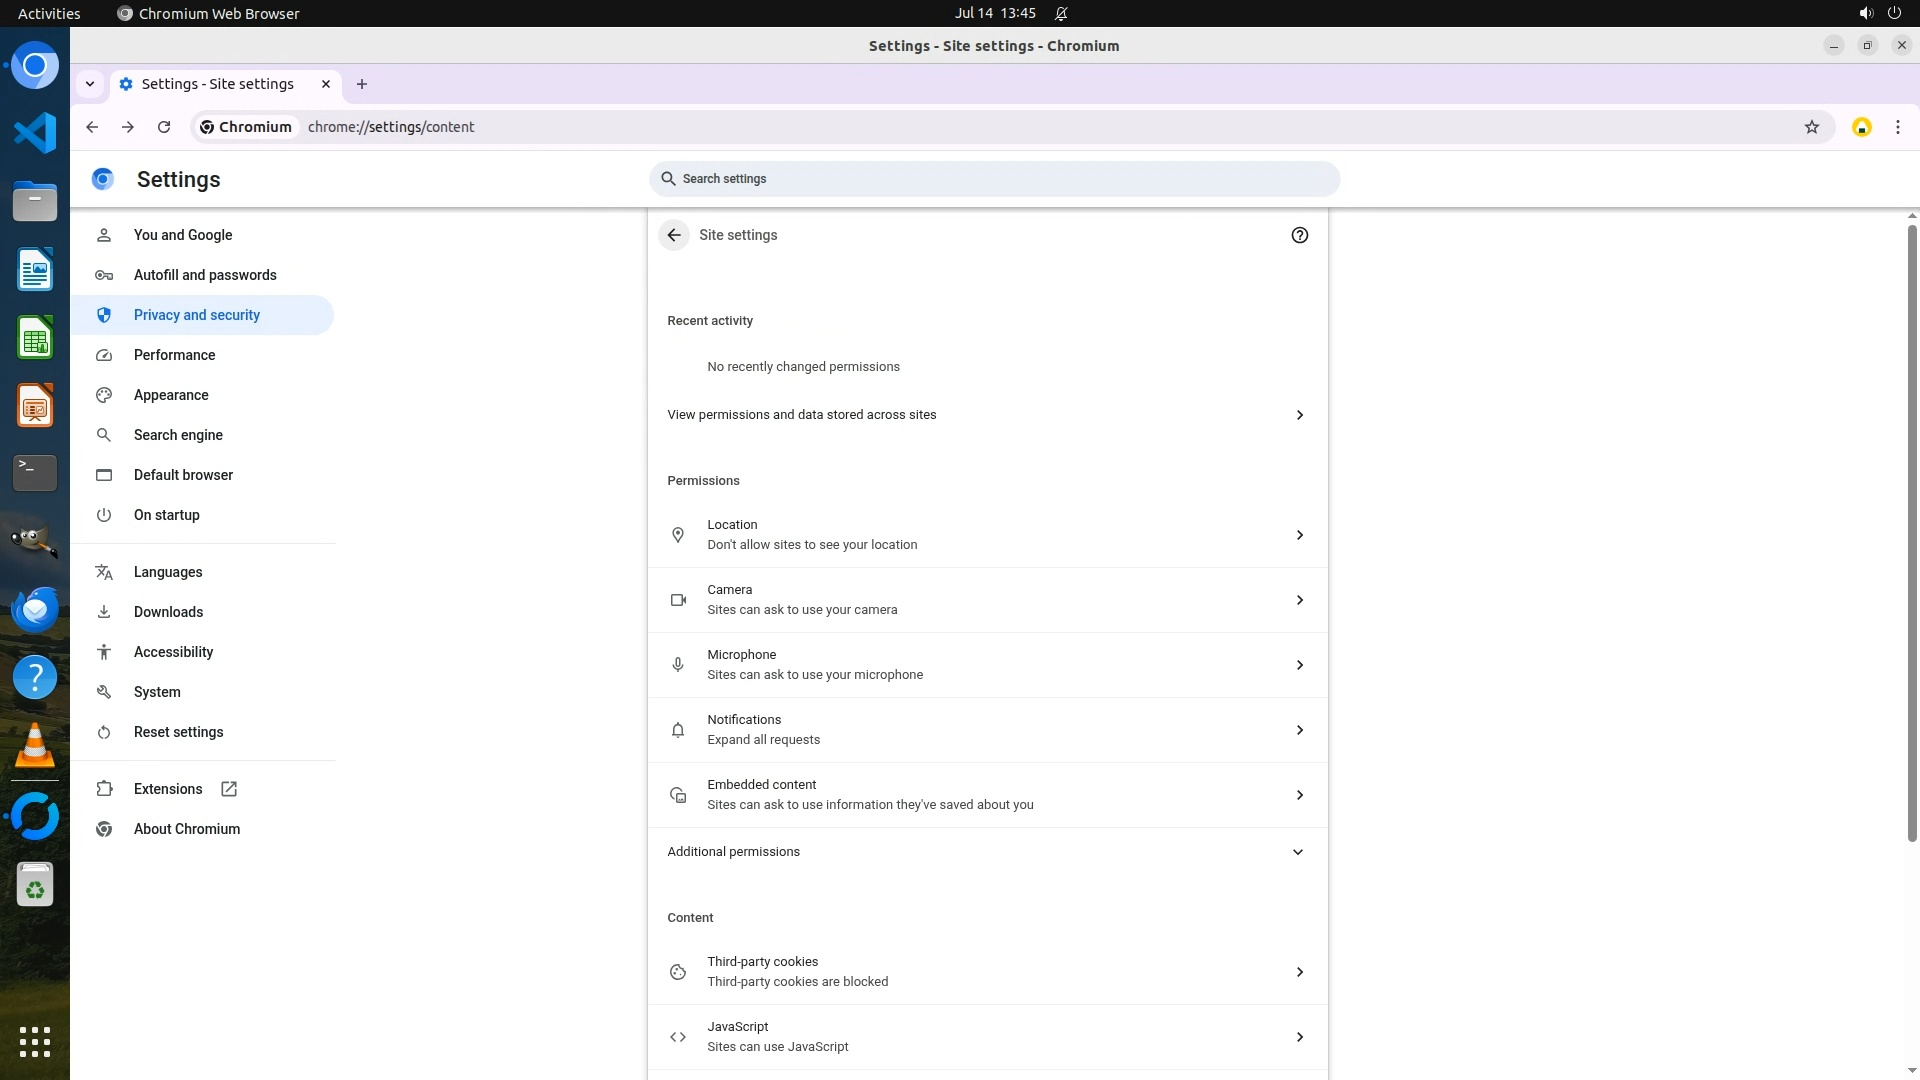Open Third-party cookies settings
The width and height of the screenshot is (1920, 1080).
986,972
